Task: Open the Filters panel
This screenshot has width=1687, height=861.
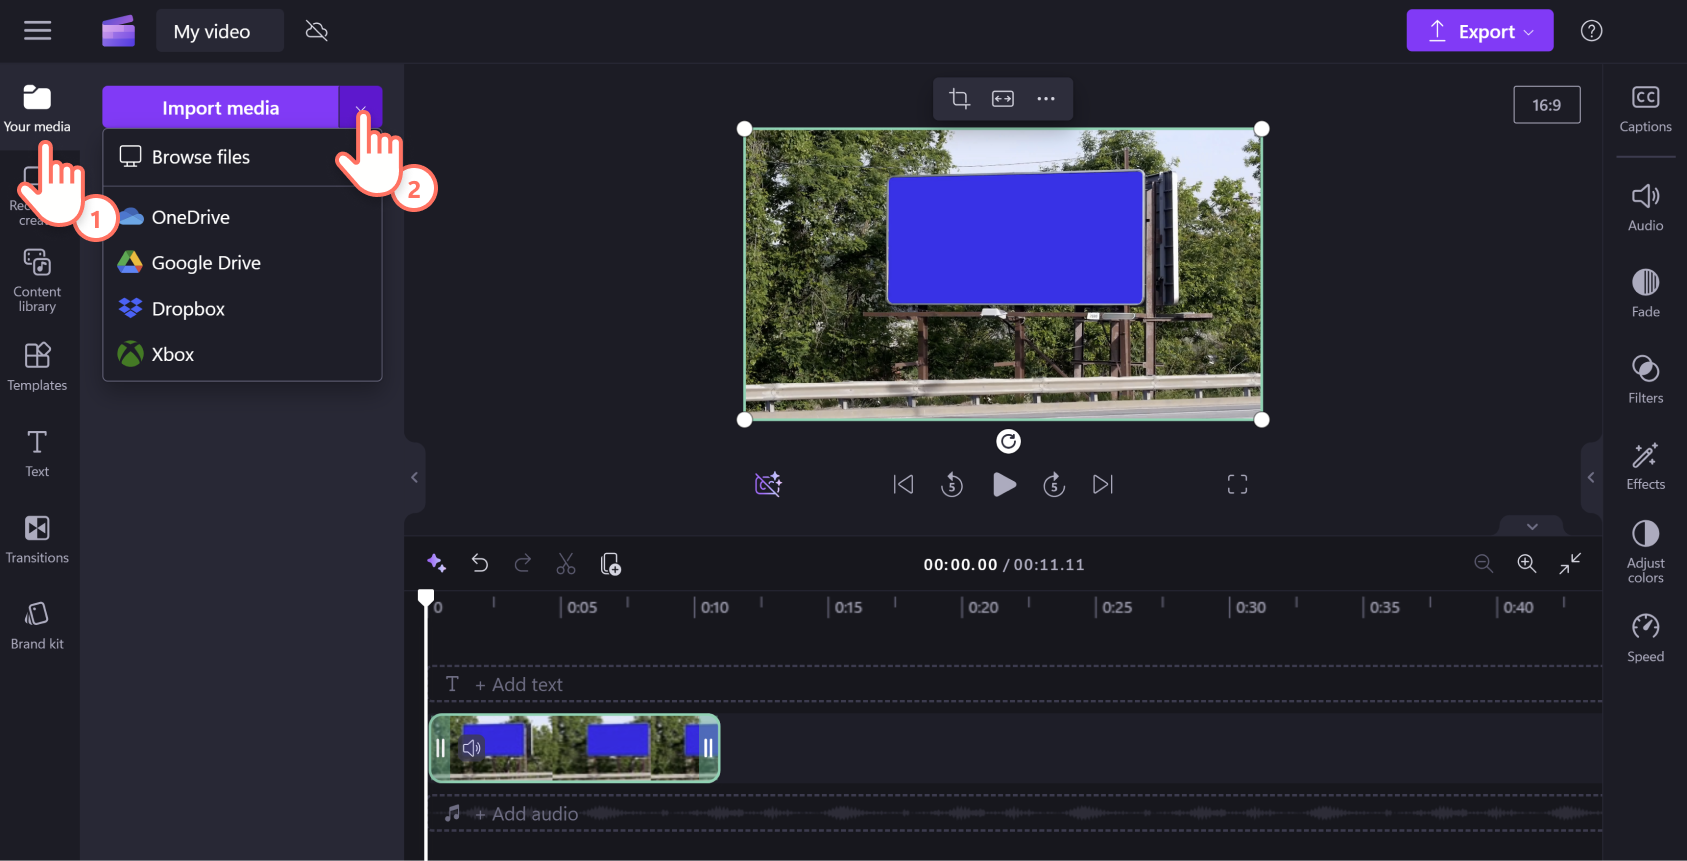Action: (x=1645, y=380)
